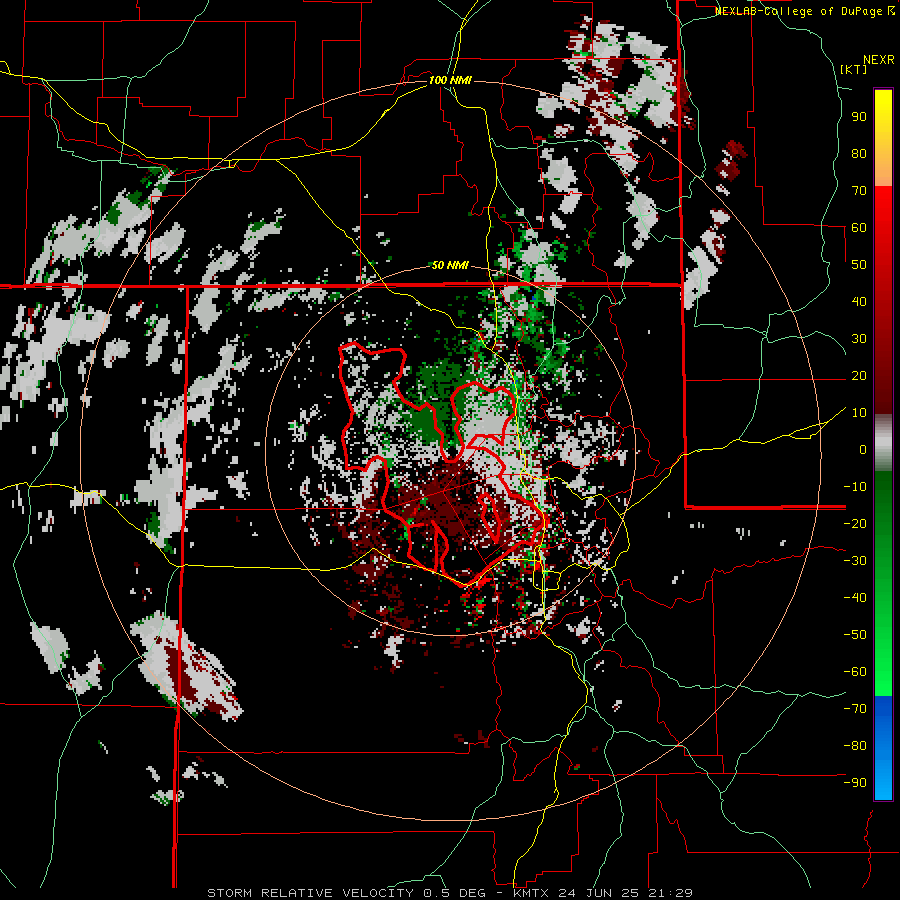The image size is (900, 900).
Task: Select the 50 value on the velocity scale
Action: coord(859,265)
